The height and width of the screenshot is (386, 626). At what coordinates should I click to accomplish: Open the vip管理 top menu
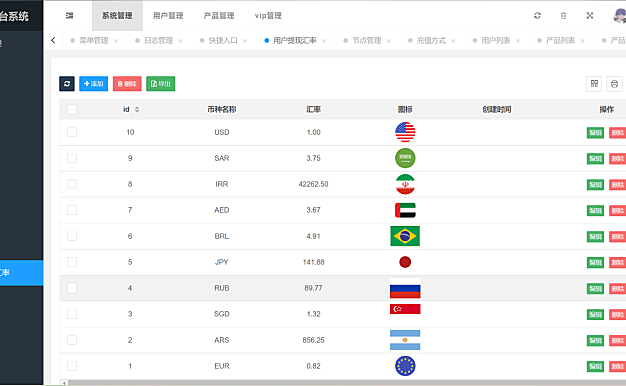click(x=268, y=16)
